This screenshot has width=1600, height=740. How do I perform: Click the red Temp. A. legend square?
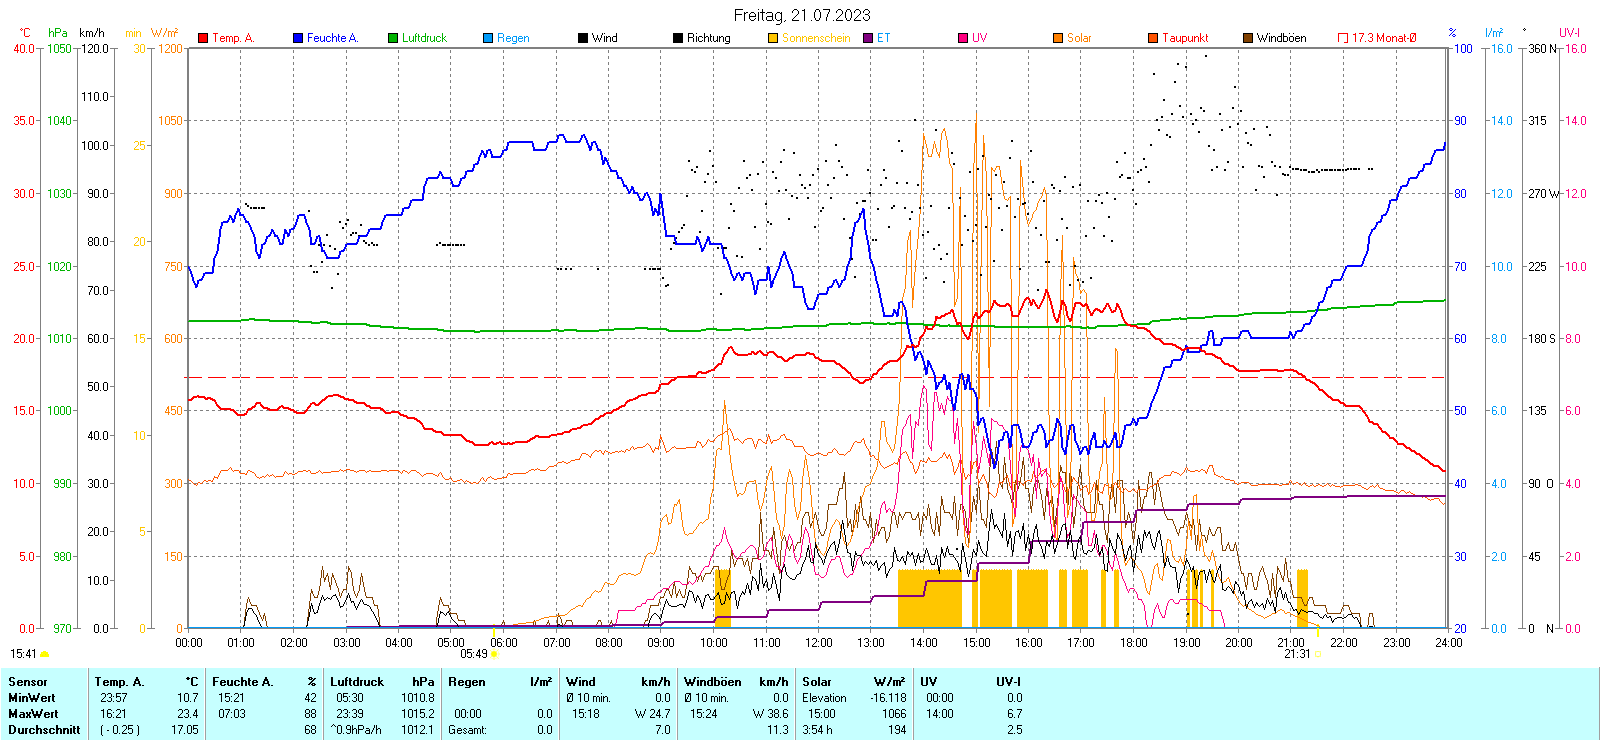[203, 38]
